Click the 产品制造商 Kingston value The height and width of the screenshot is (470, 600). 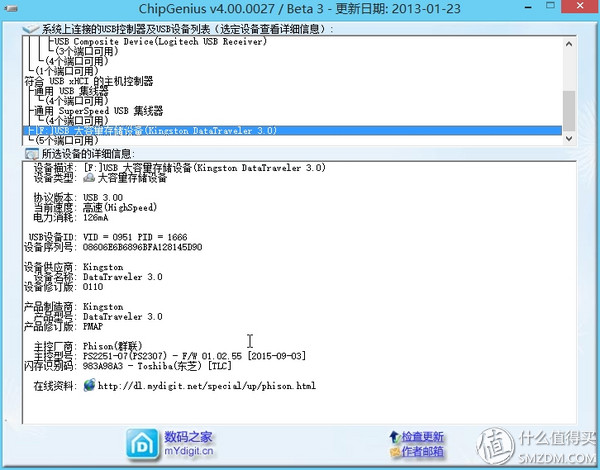103,307
